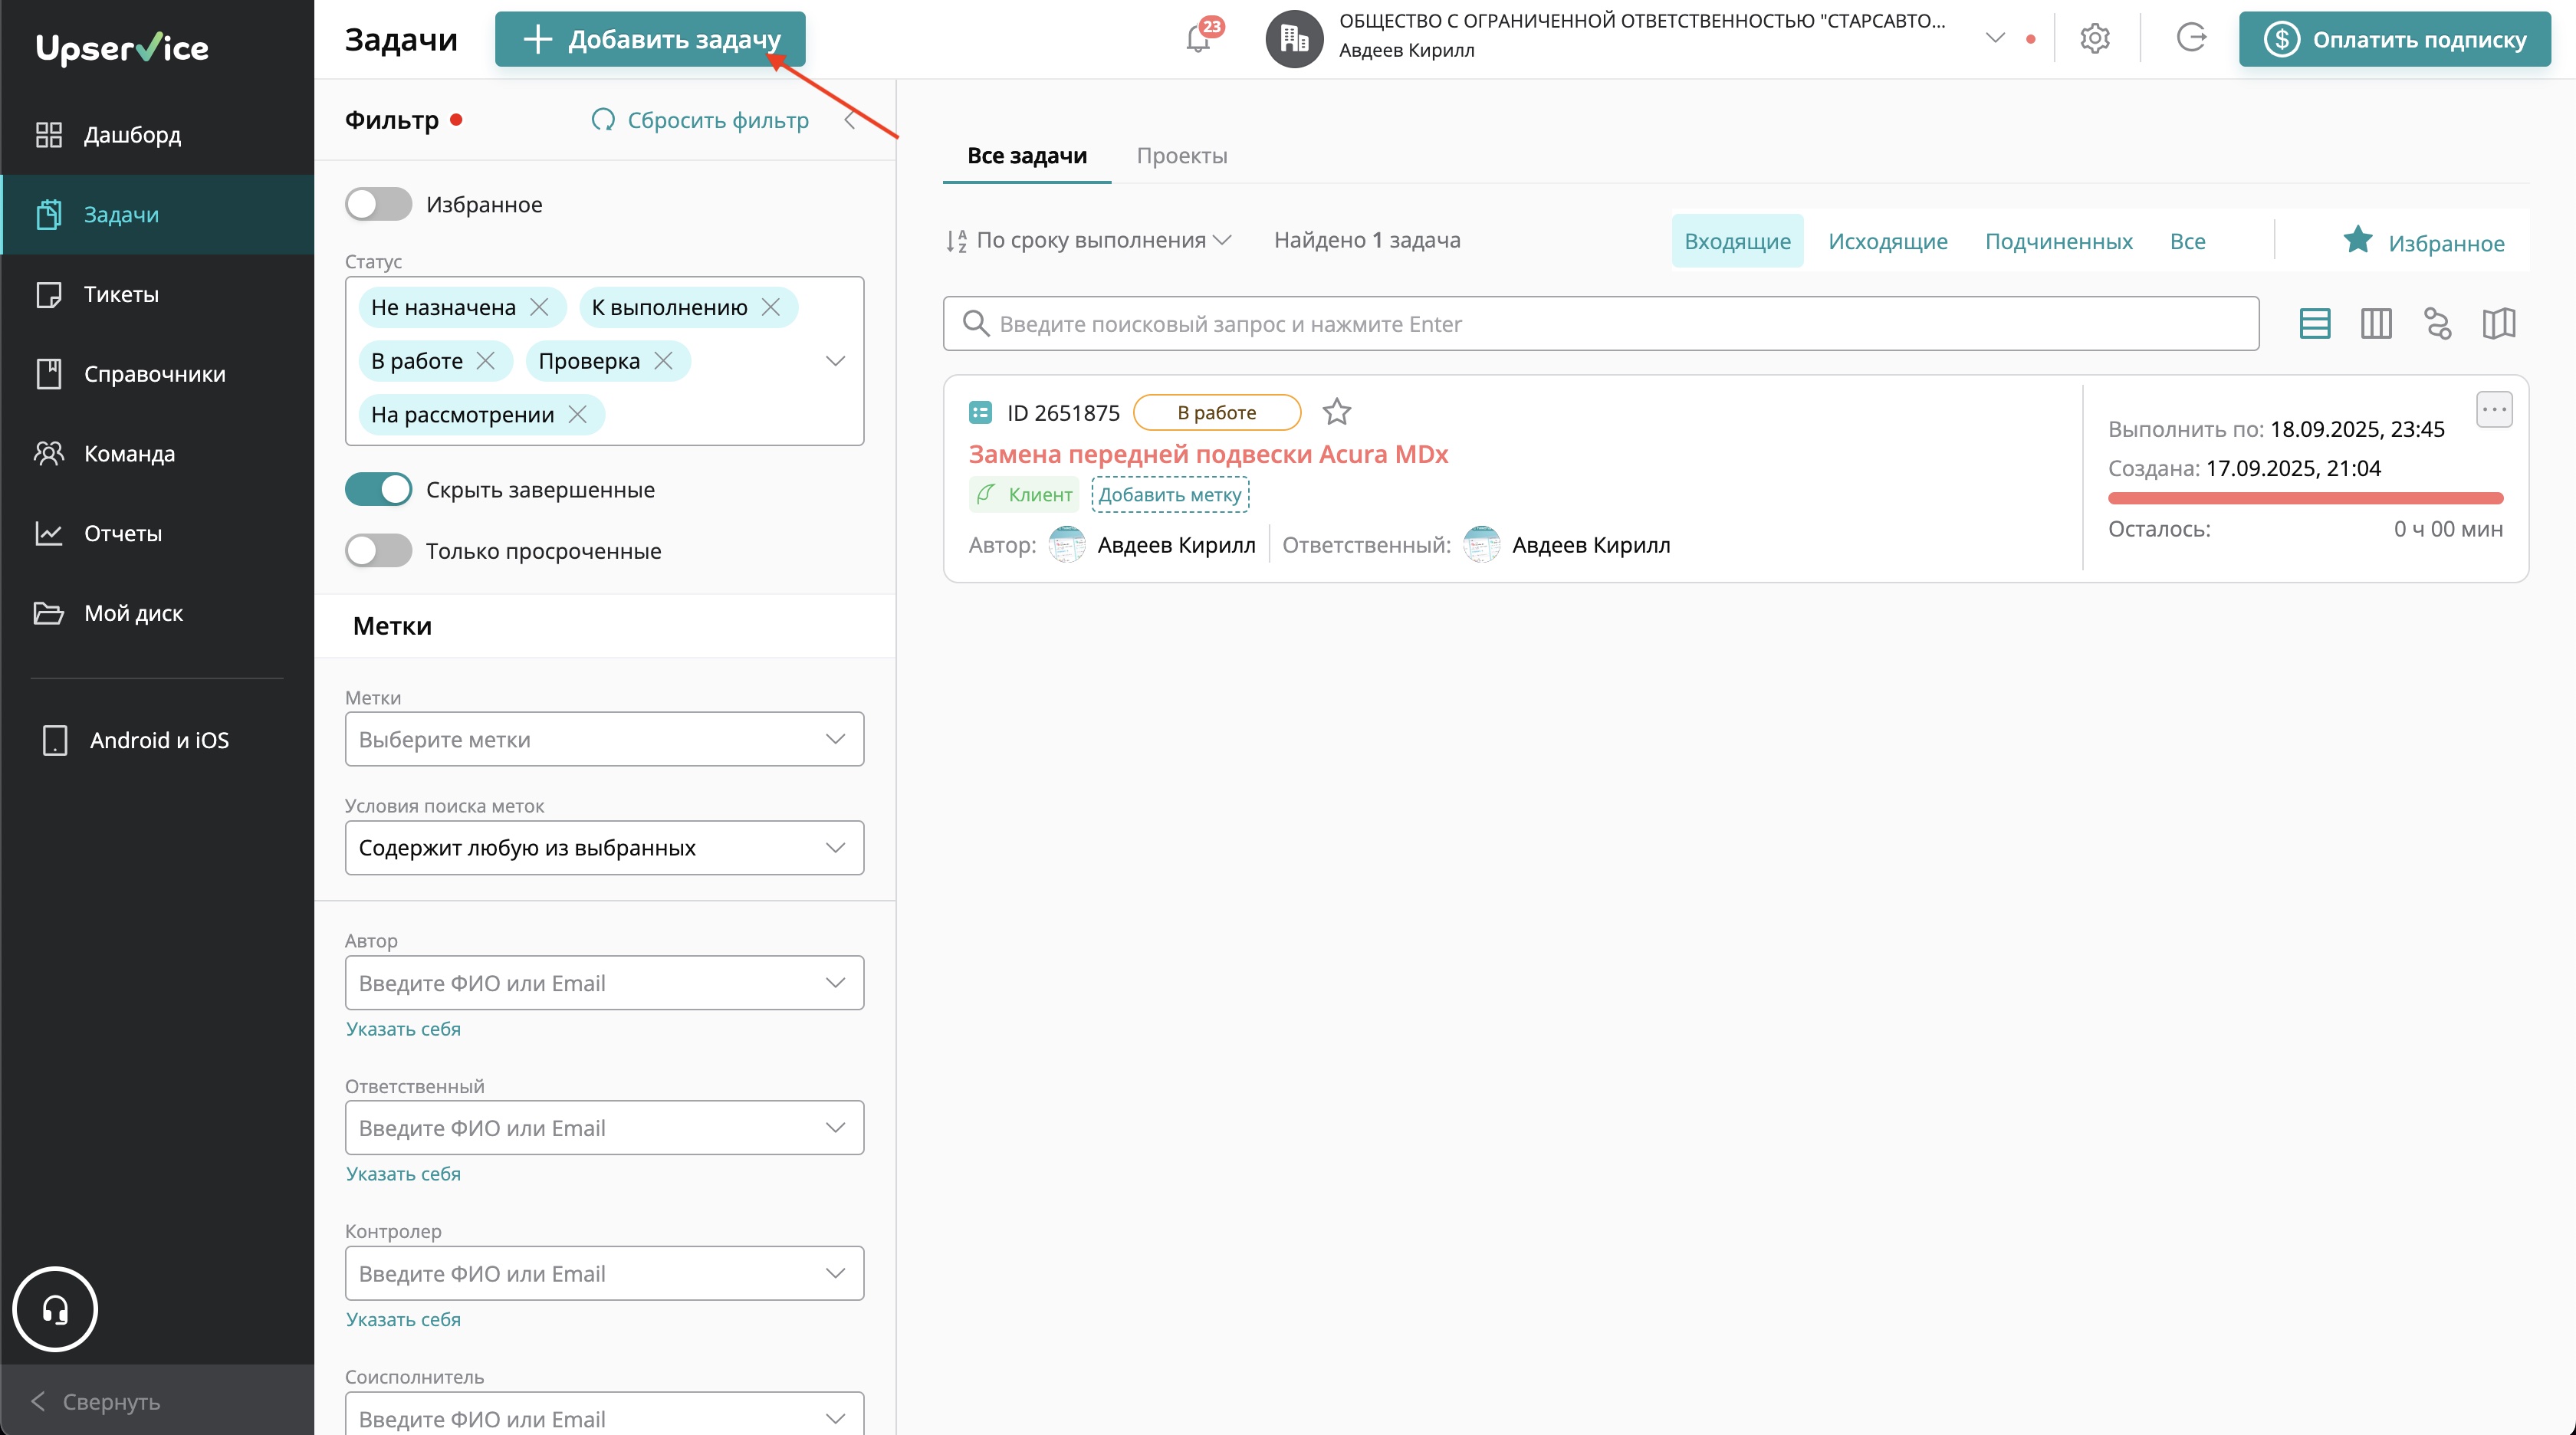
Task: Open the task card three-dots menu
Action: [x=2494, y=409]
